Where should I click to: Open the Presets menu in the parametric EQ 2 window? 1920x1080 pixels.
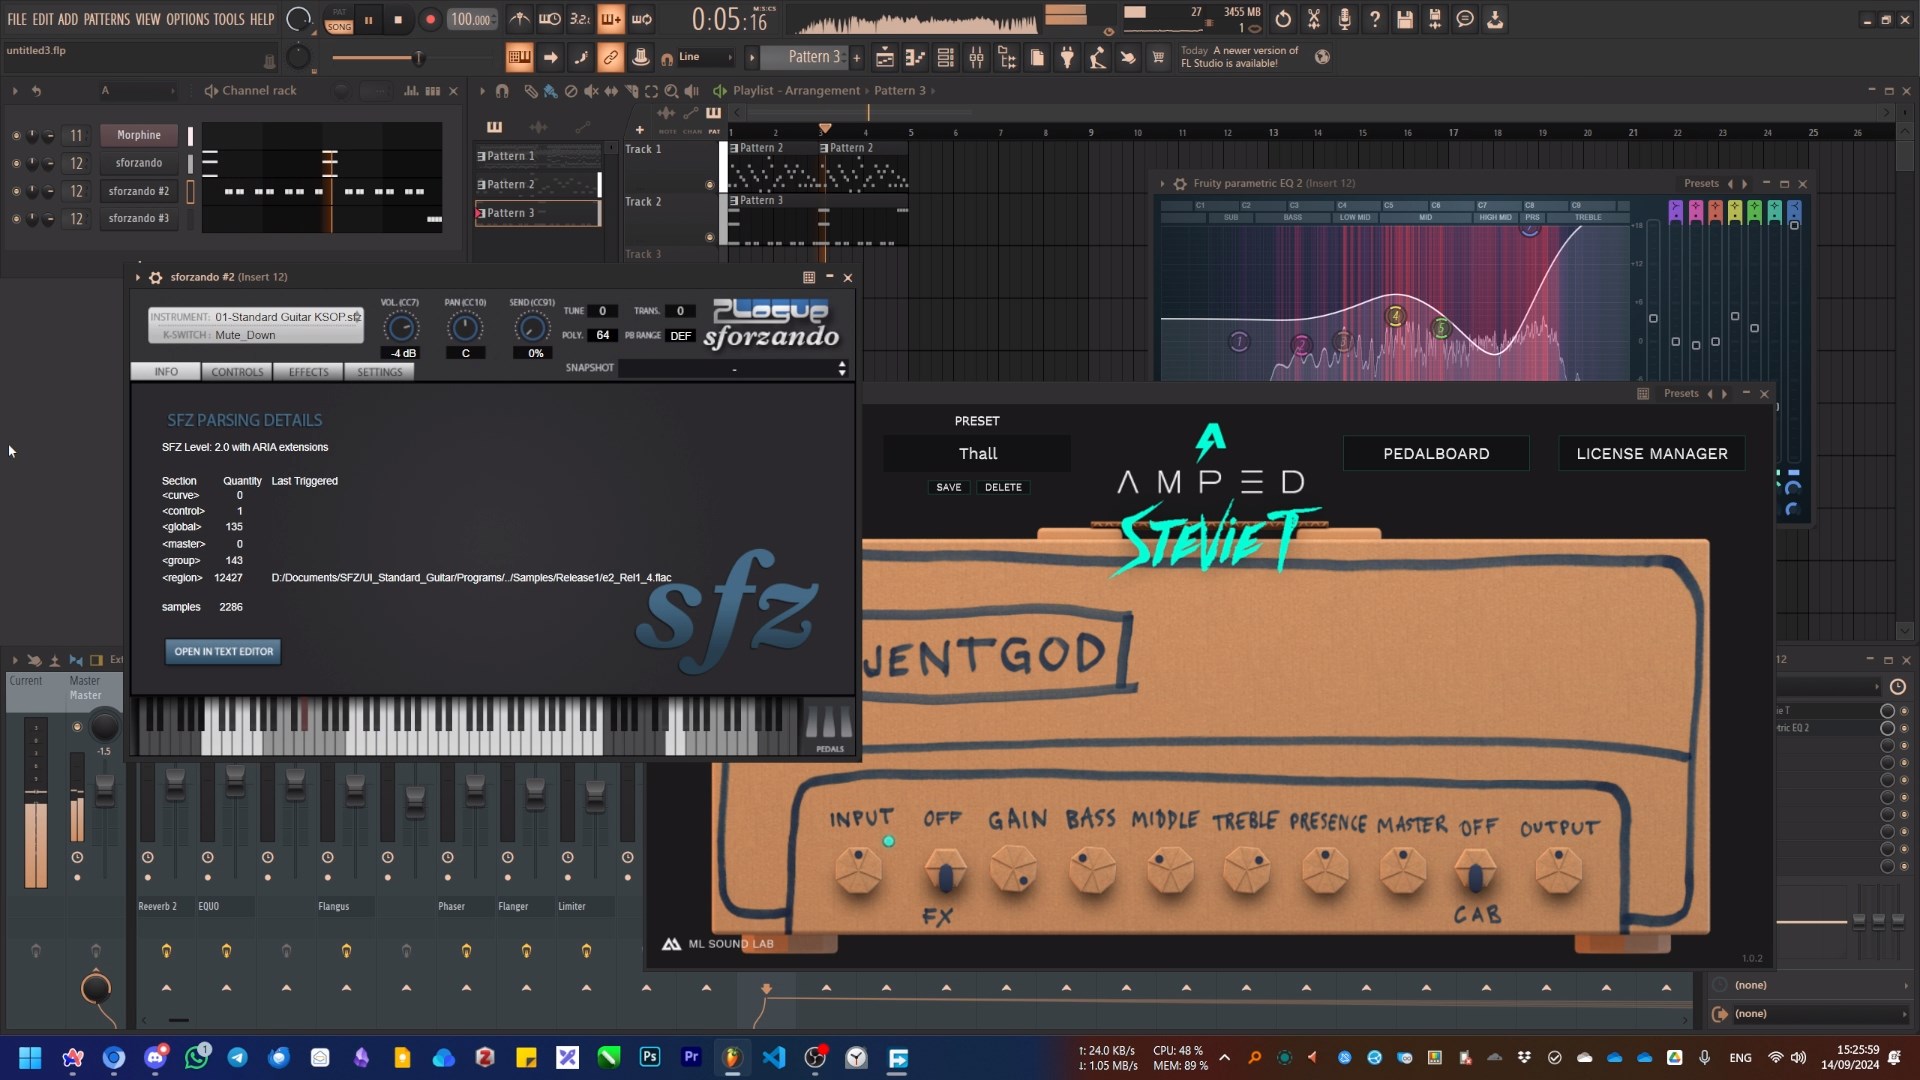coord(1701,184)
